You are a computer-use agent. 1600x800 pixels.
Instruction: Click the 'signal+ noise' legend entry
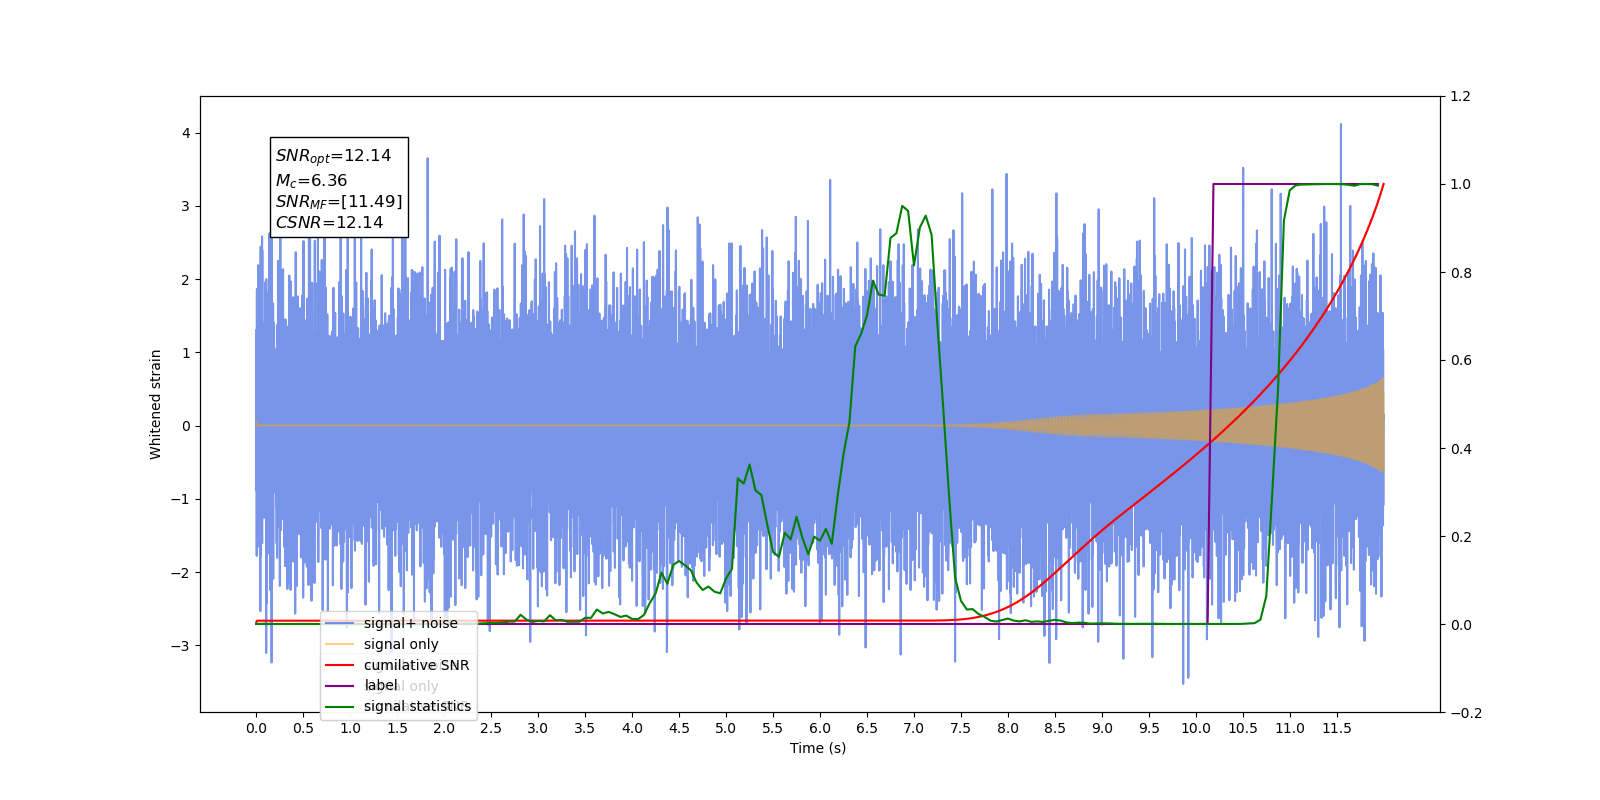tap(391, 623)
